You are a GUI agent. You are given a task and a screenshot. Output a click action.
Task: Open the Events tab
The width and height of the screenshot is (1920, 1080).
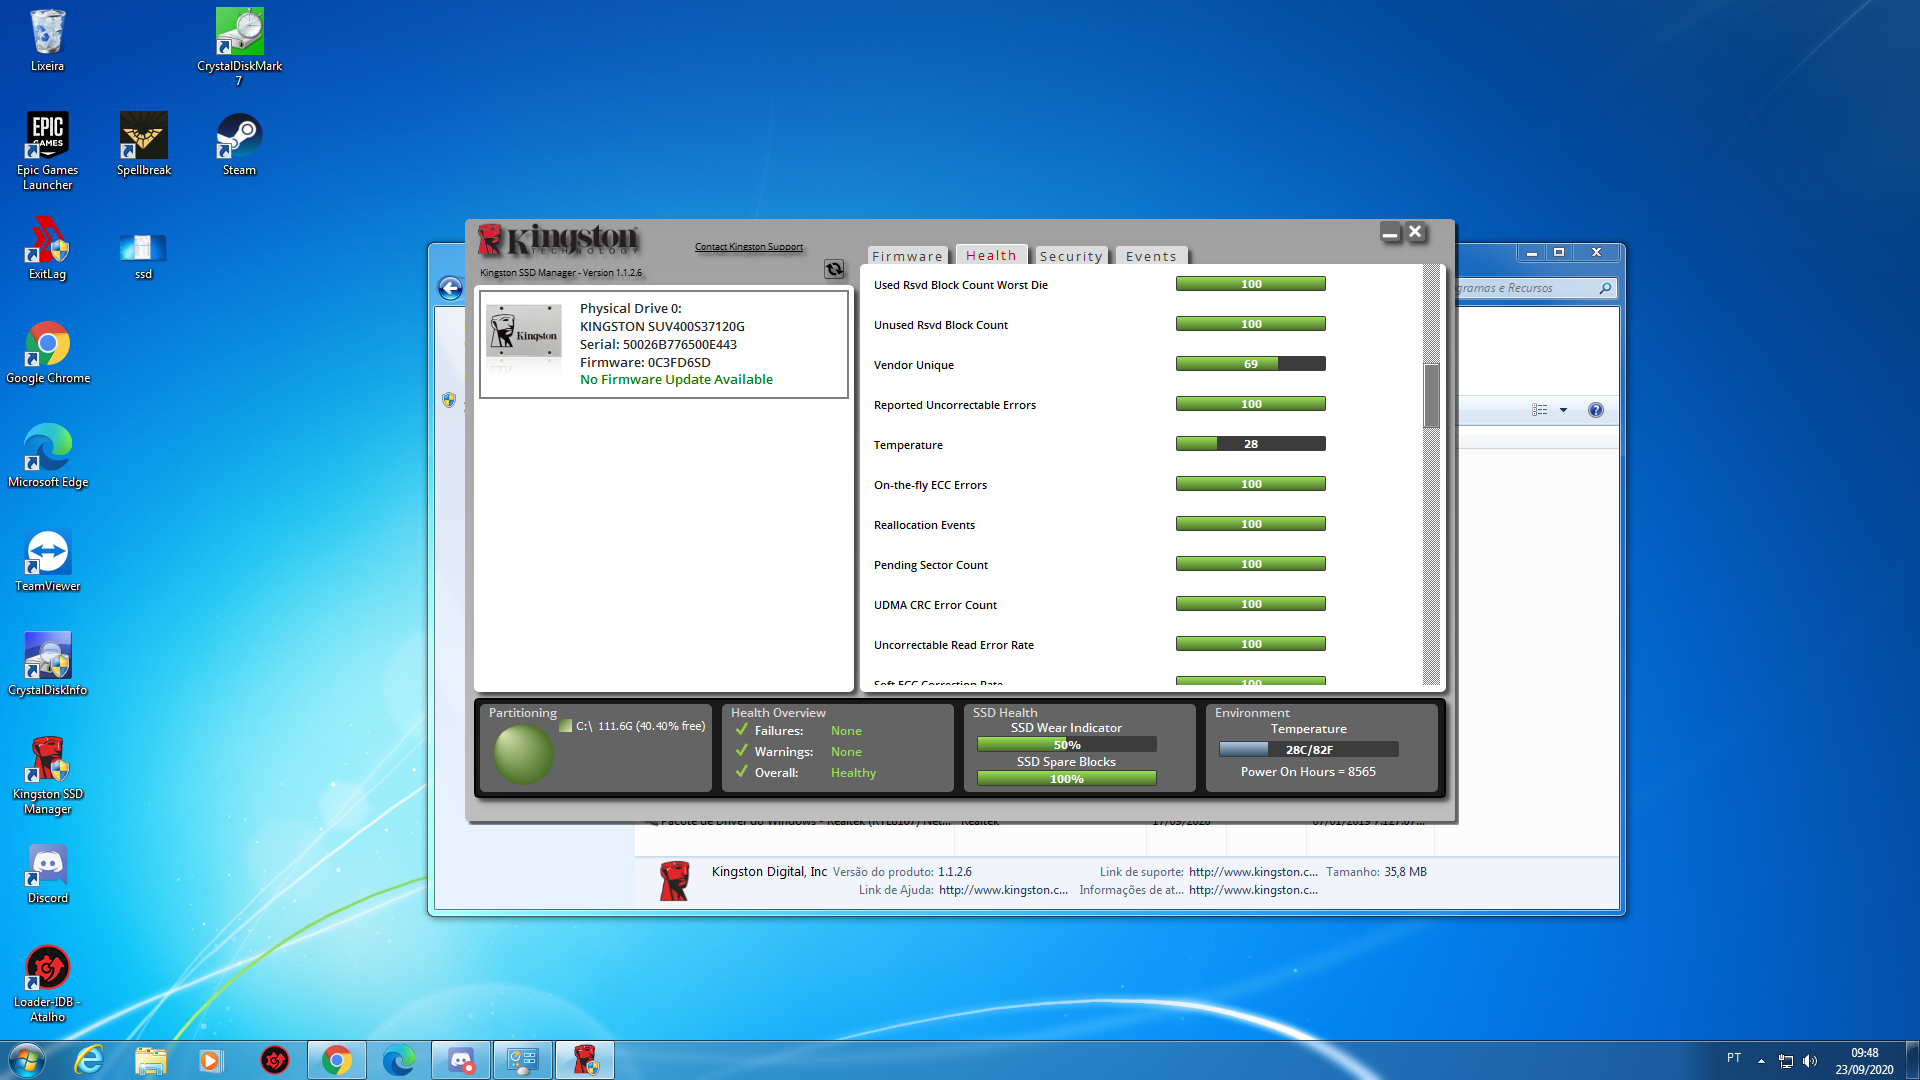point(1151,256)
